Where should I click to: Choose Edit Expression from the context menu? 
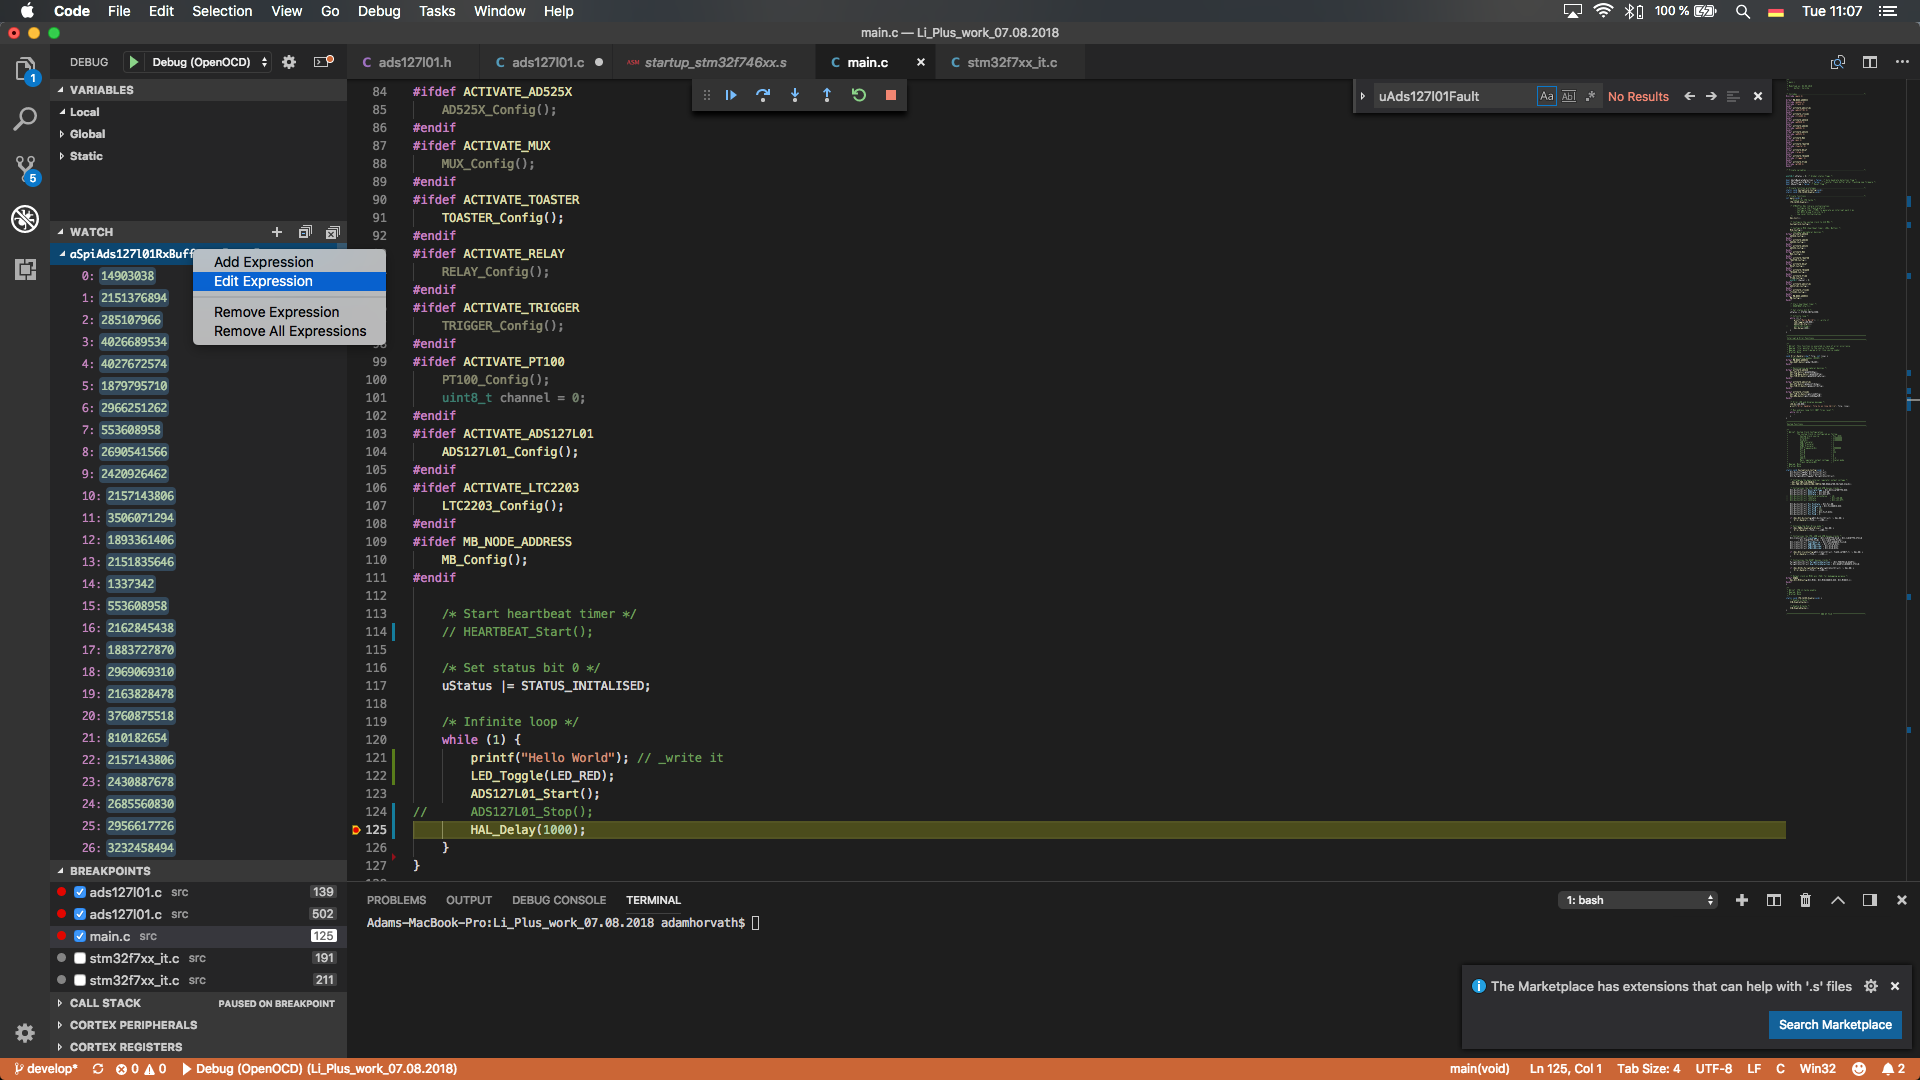tap(263, 281)
